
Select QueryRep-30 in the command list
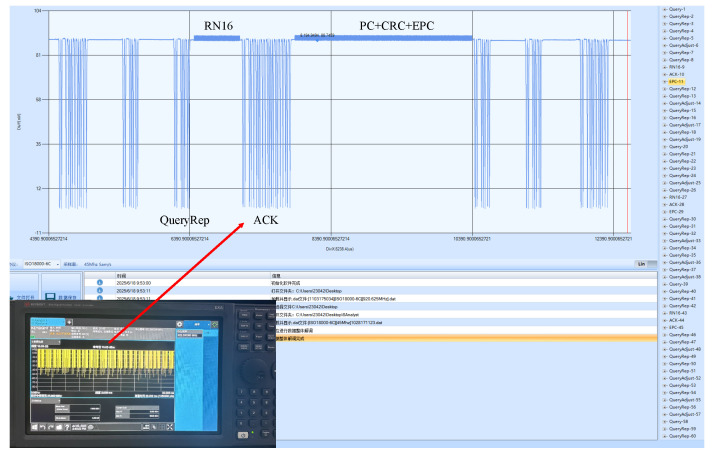point(683,219)
